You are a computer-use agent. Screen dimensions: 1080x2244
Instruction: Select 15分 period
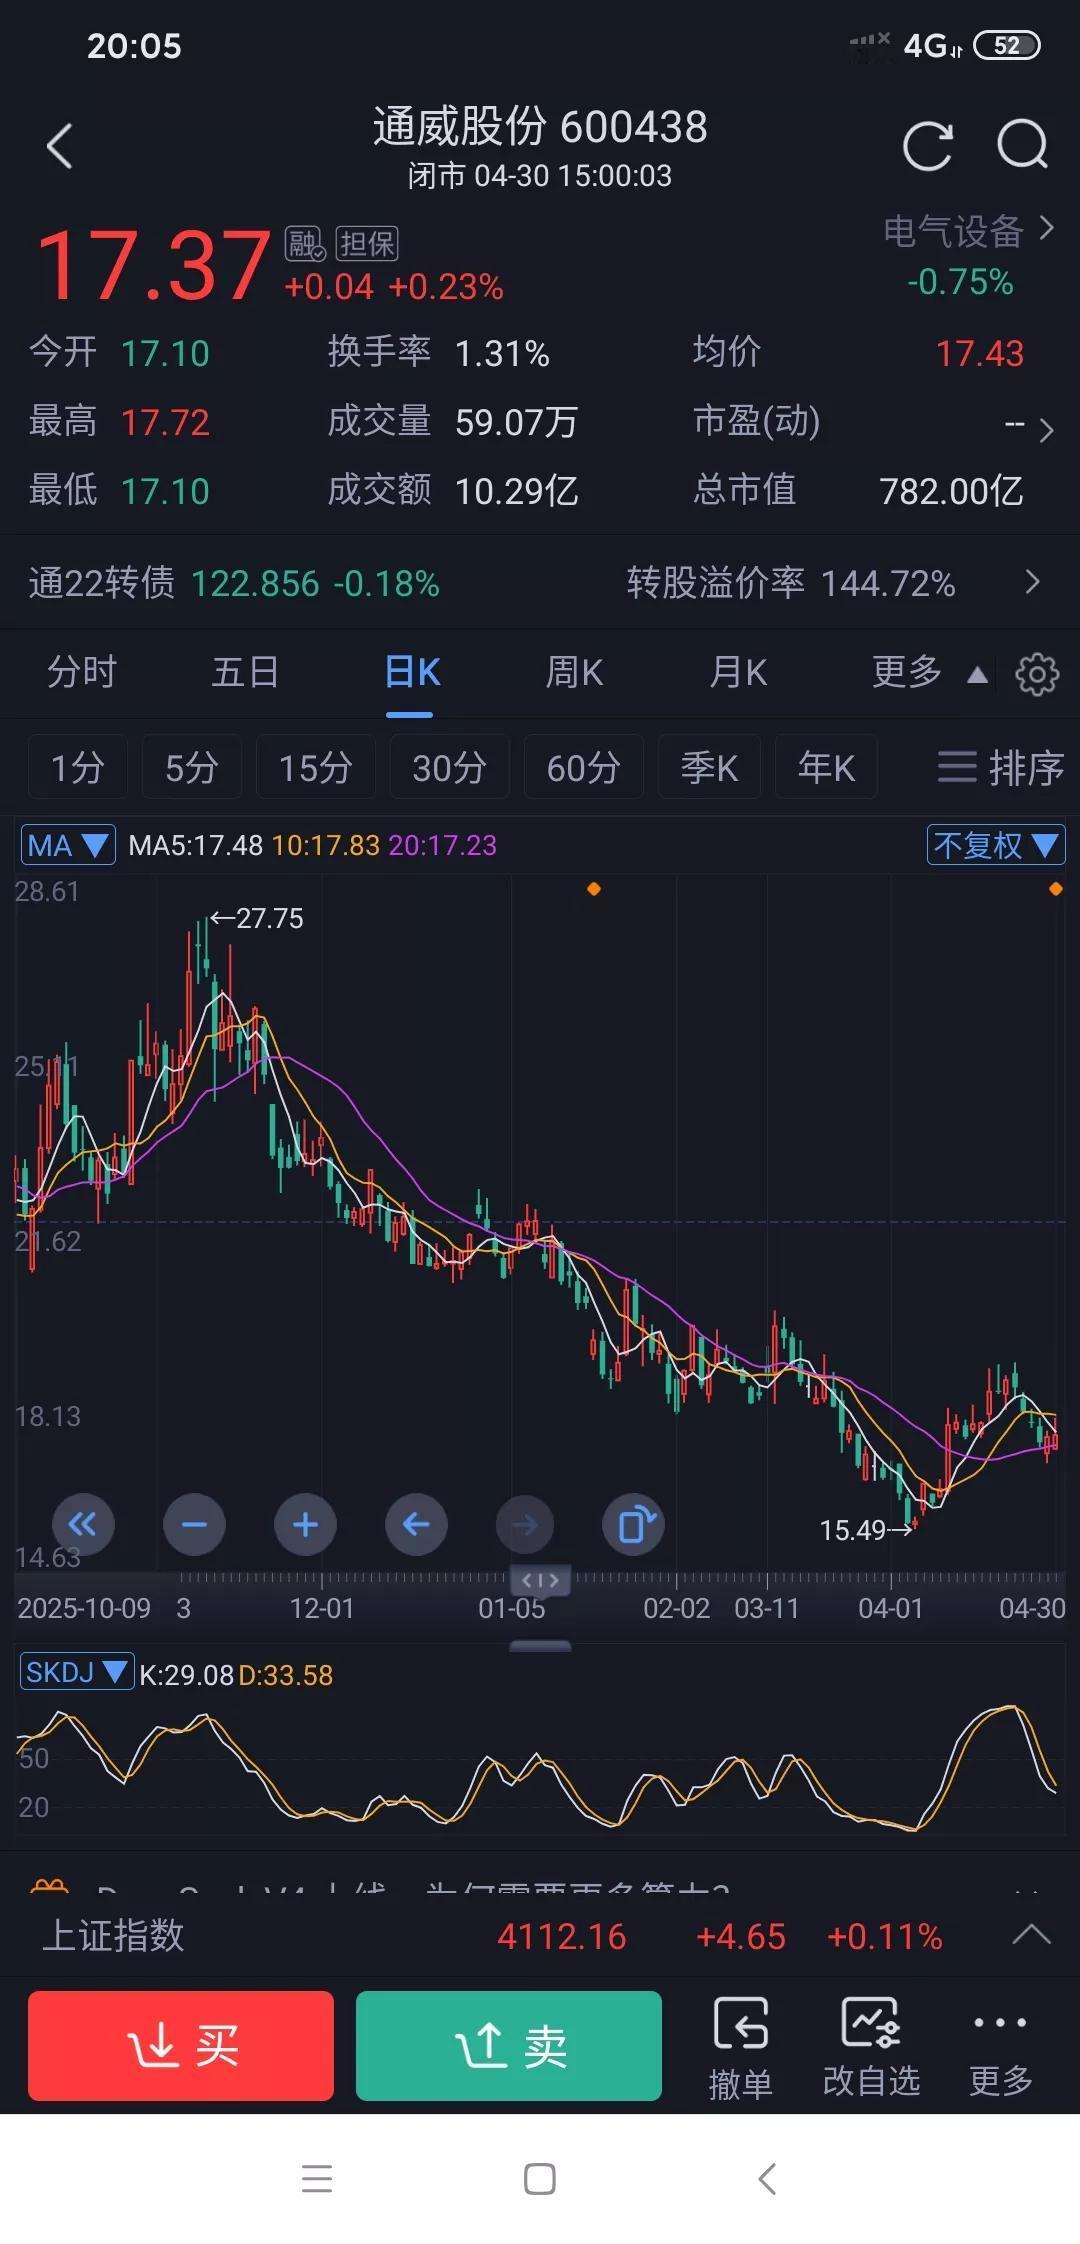point(316,767)
